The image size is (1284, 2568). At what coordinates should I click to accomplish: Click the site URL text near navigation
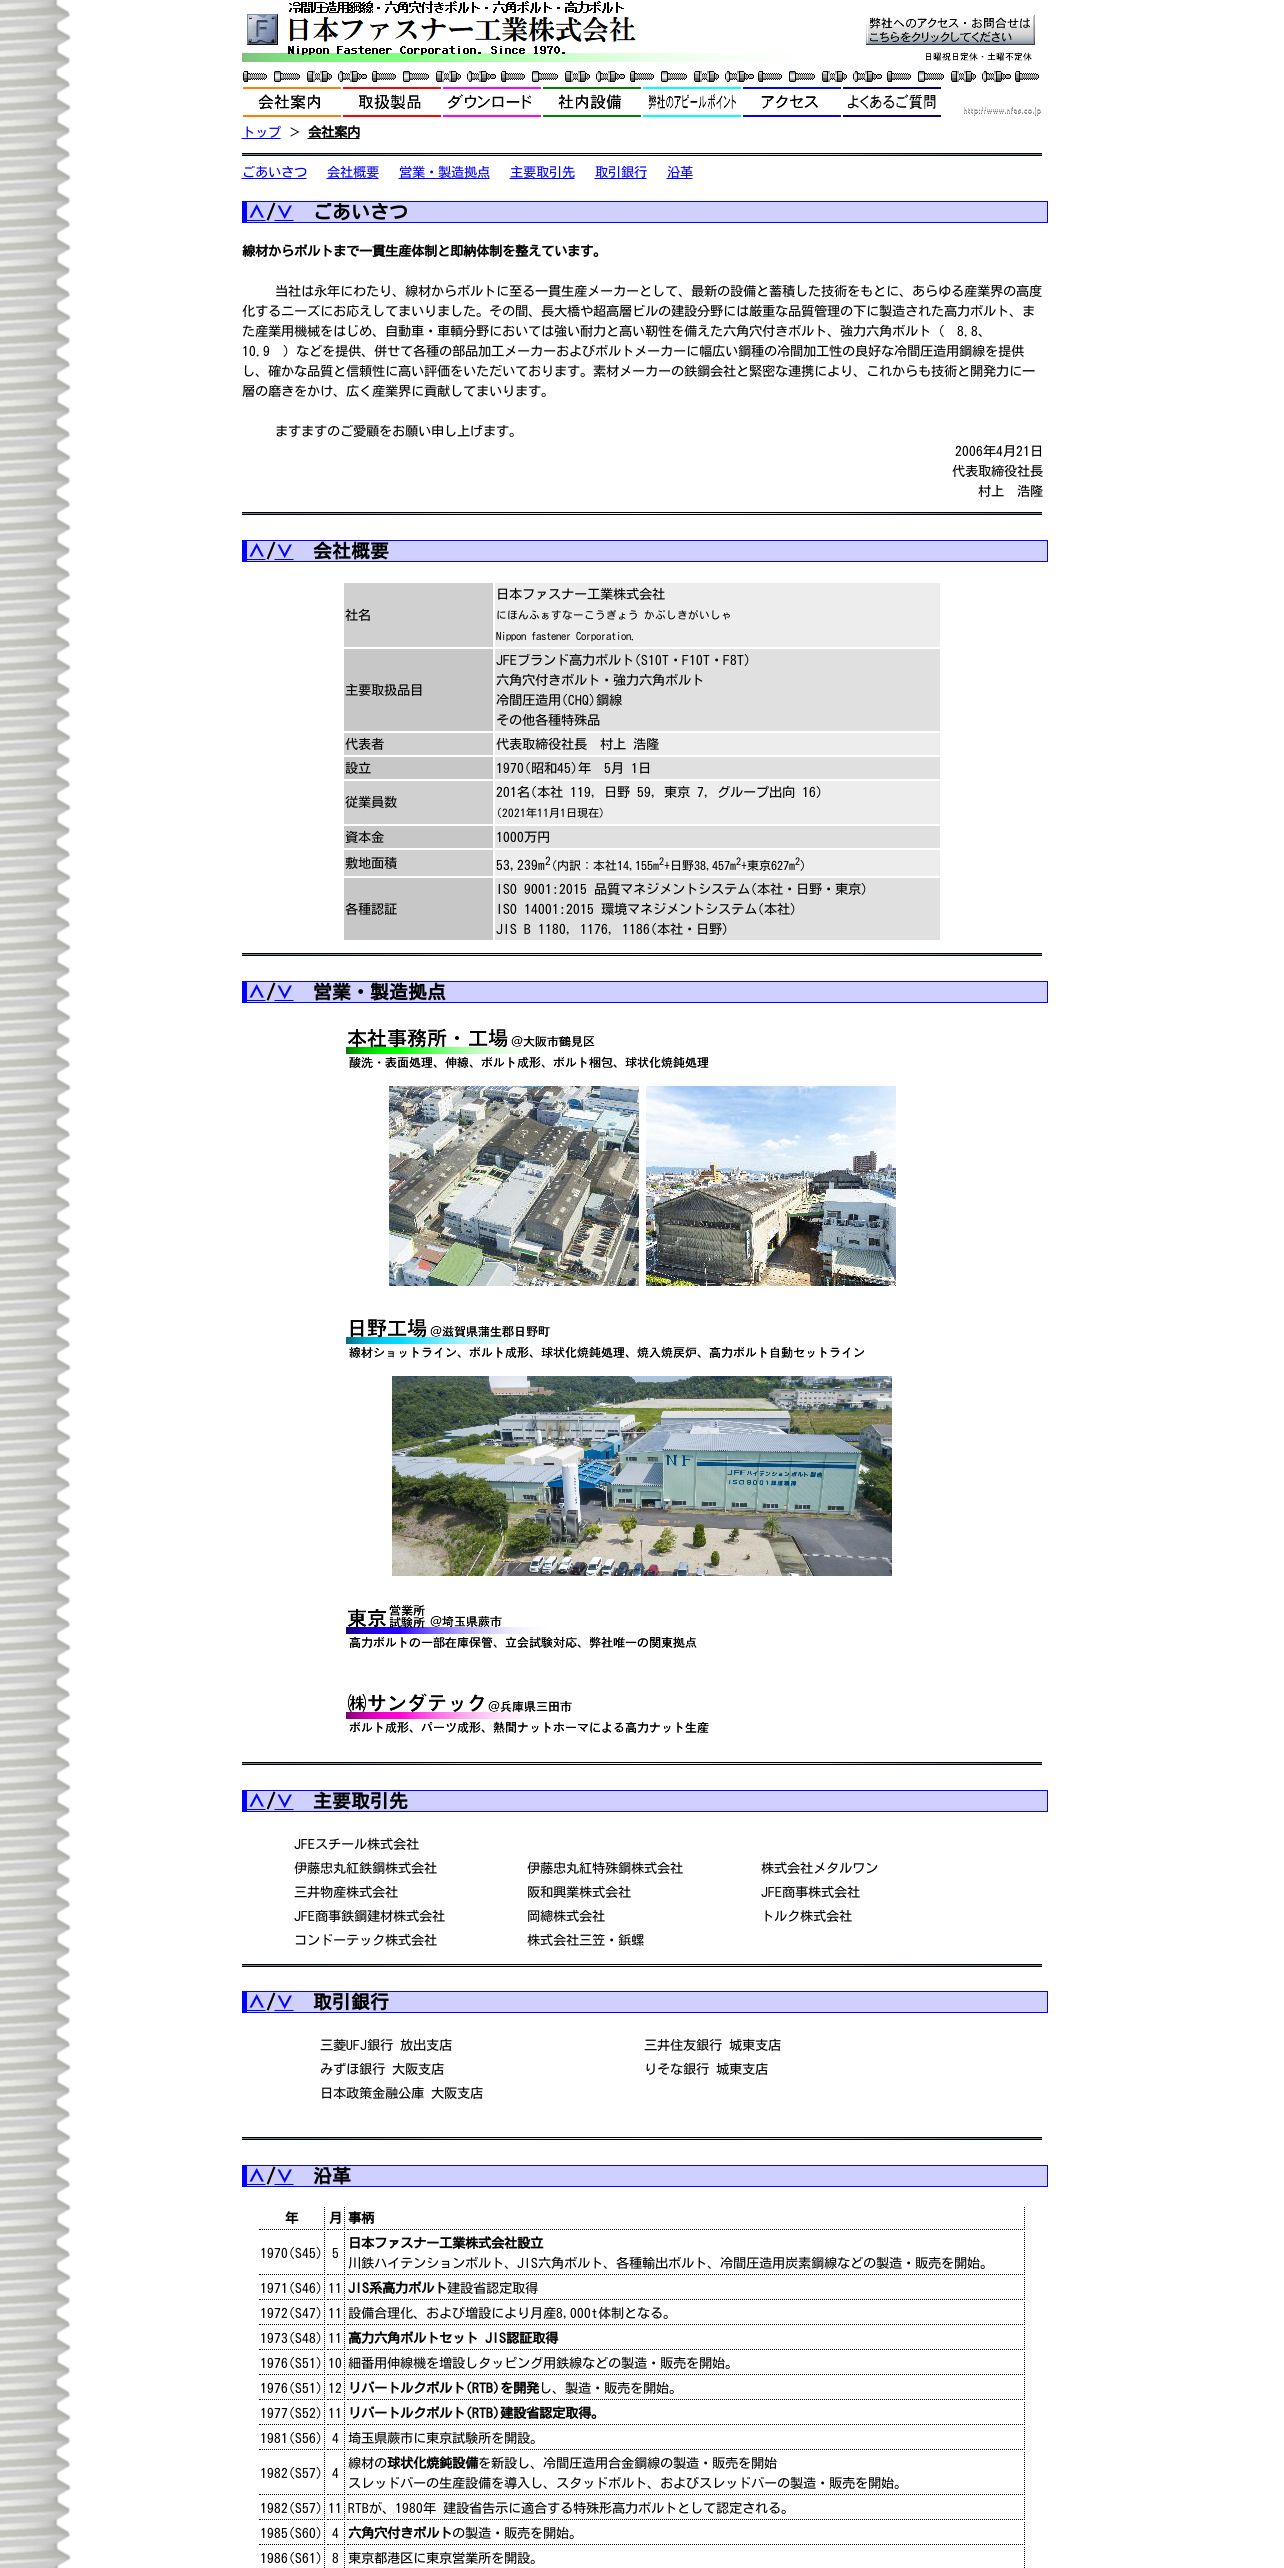point(1002,111)
